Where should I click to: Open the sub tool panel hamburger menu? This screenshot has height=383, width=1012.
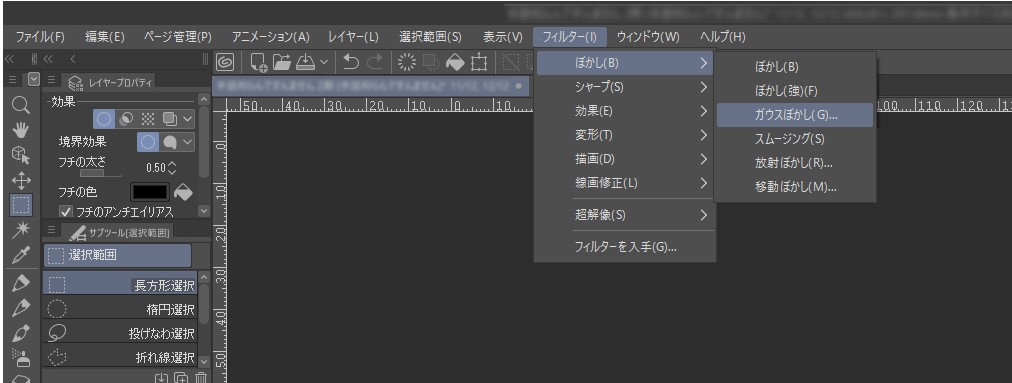(x=51, y=229)
